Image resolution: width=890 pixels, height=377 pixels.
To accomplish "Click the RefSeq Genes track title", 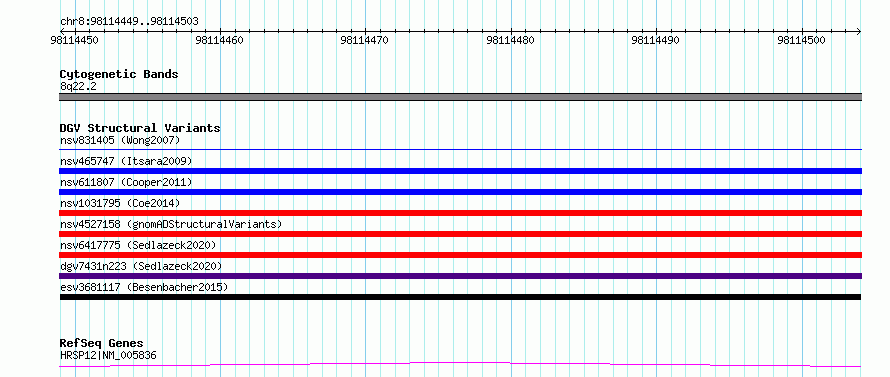I will [102, 344].
